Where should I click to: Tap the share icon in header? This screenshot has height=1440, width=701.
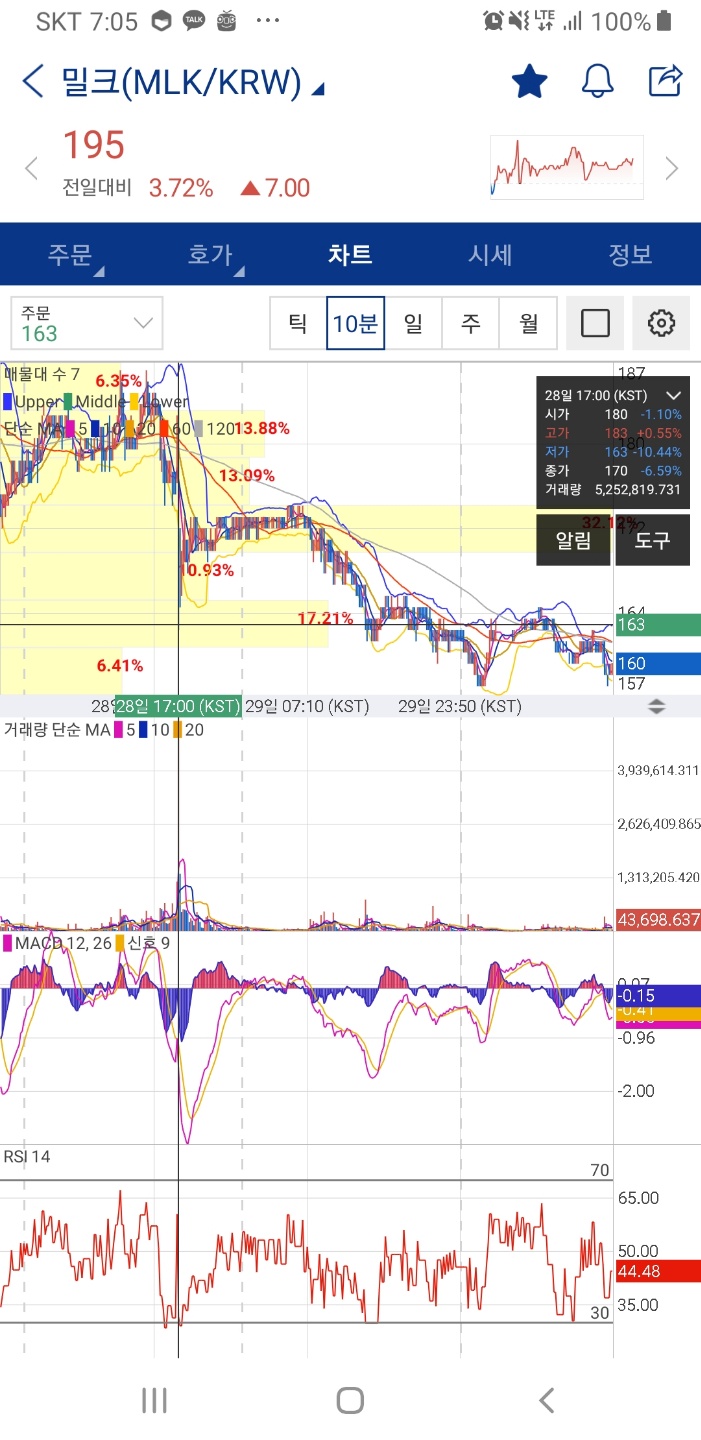[665, 80]
